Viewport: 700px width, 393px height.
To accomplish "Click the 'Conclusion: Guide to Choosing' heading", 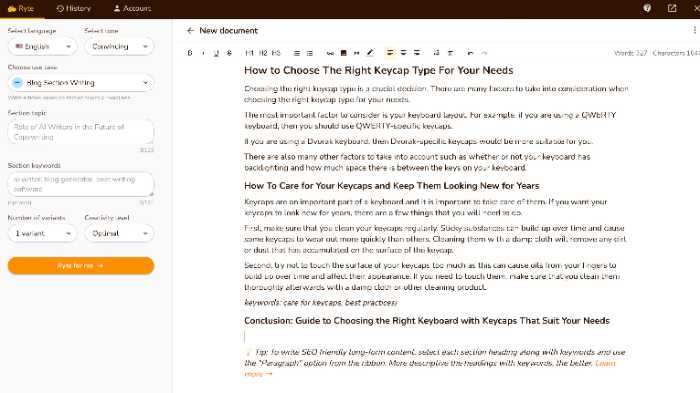I will 427,321.
